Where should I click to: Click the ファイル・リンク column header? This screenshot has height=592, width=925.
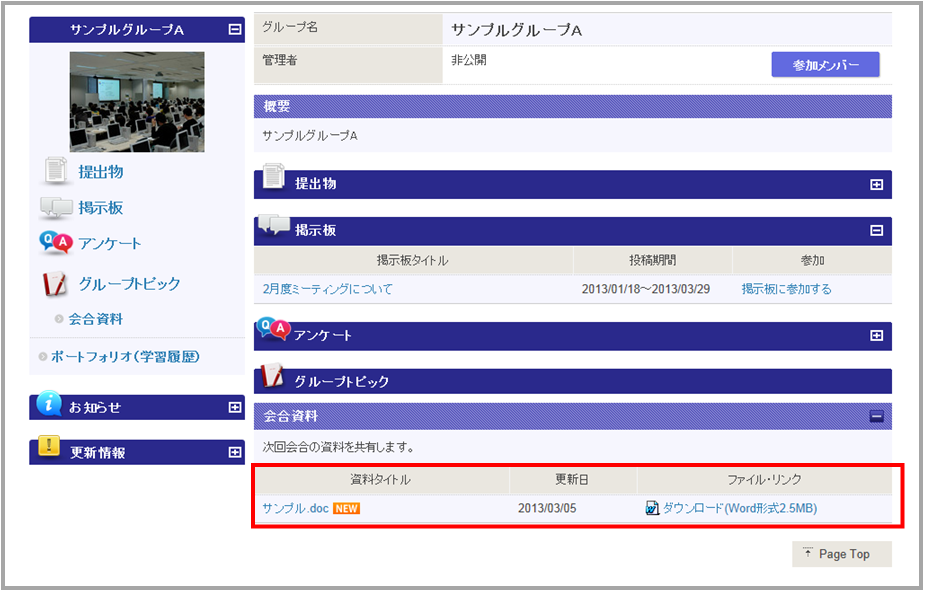[765, 480]
